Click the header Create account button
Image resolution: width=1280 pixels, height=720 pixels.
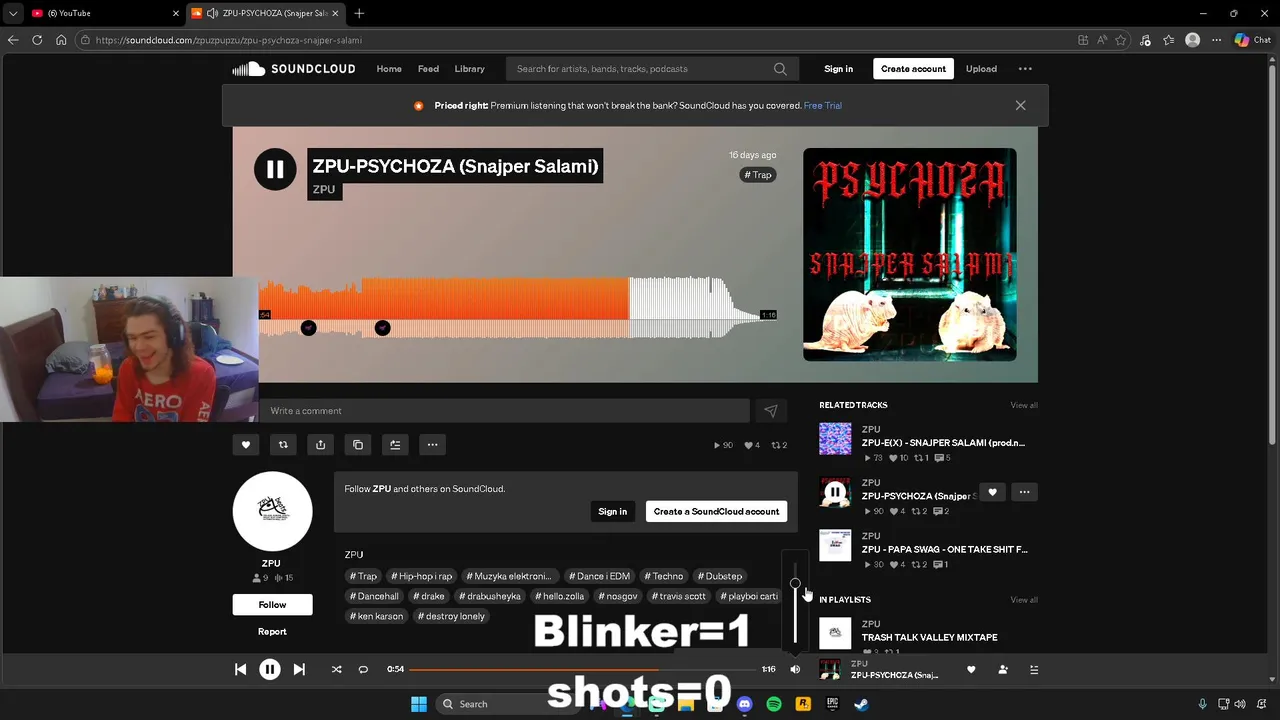click(913, 69)
